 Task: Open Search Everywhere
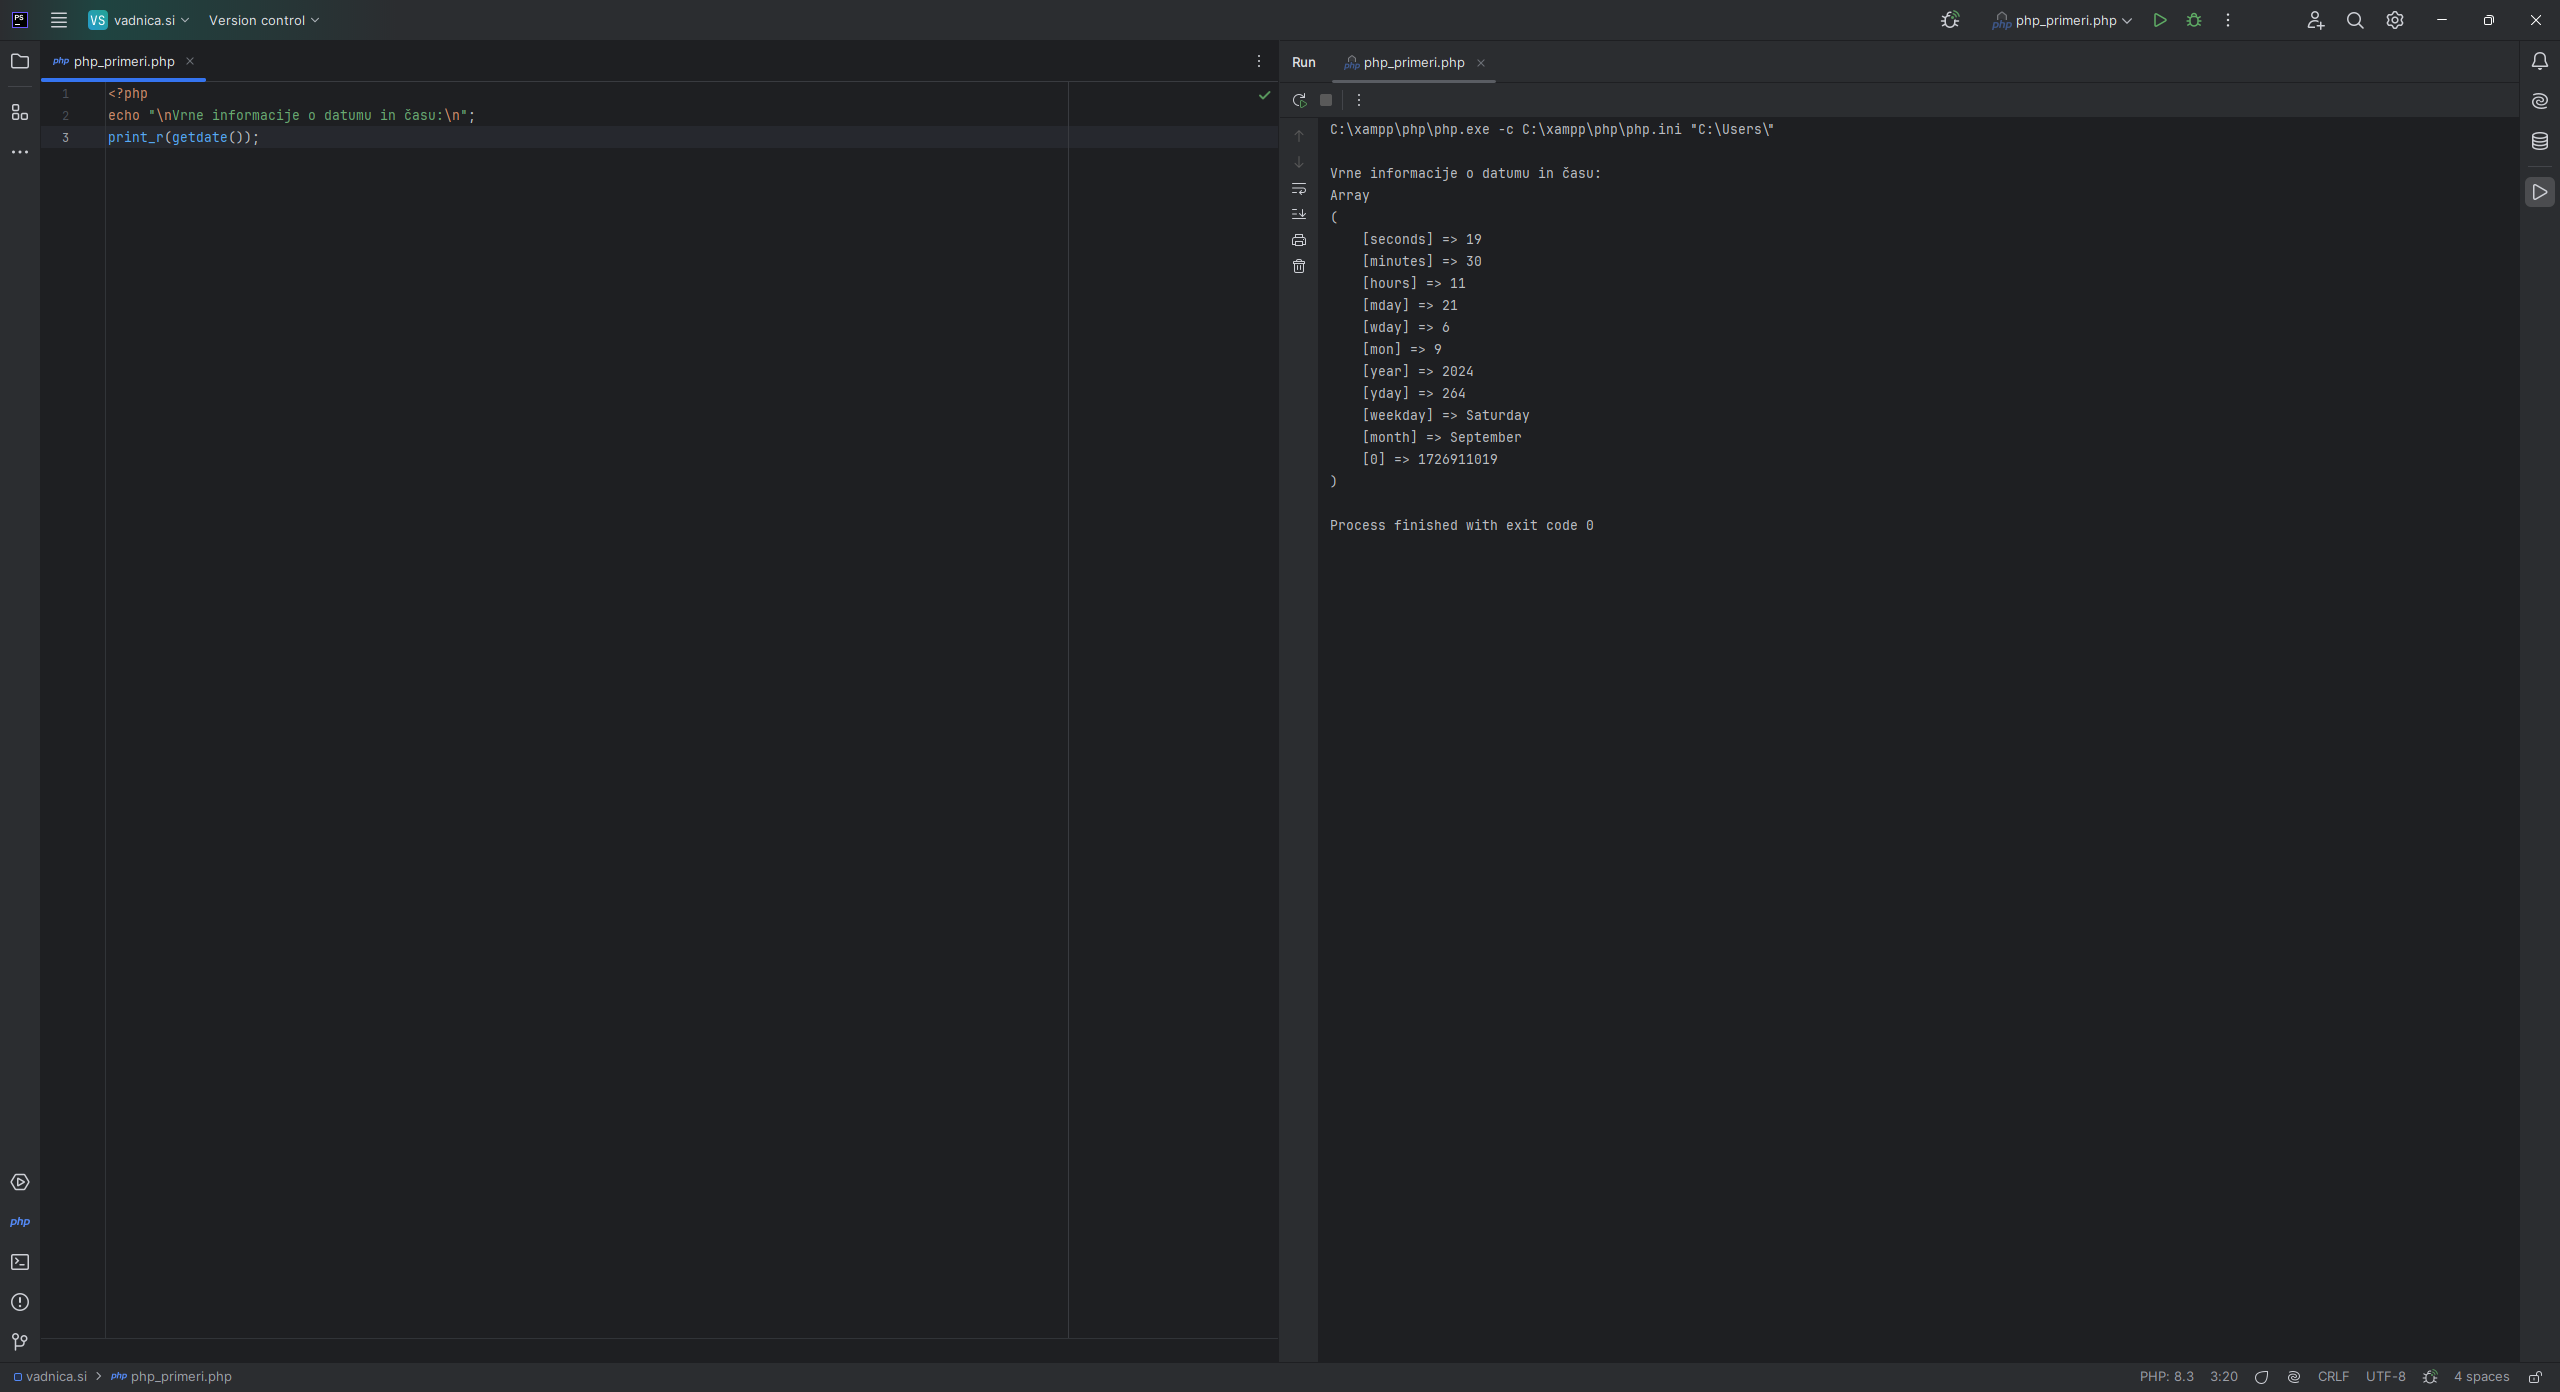point(2355,20)
